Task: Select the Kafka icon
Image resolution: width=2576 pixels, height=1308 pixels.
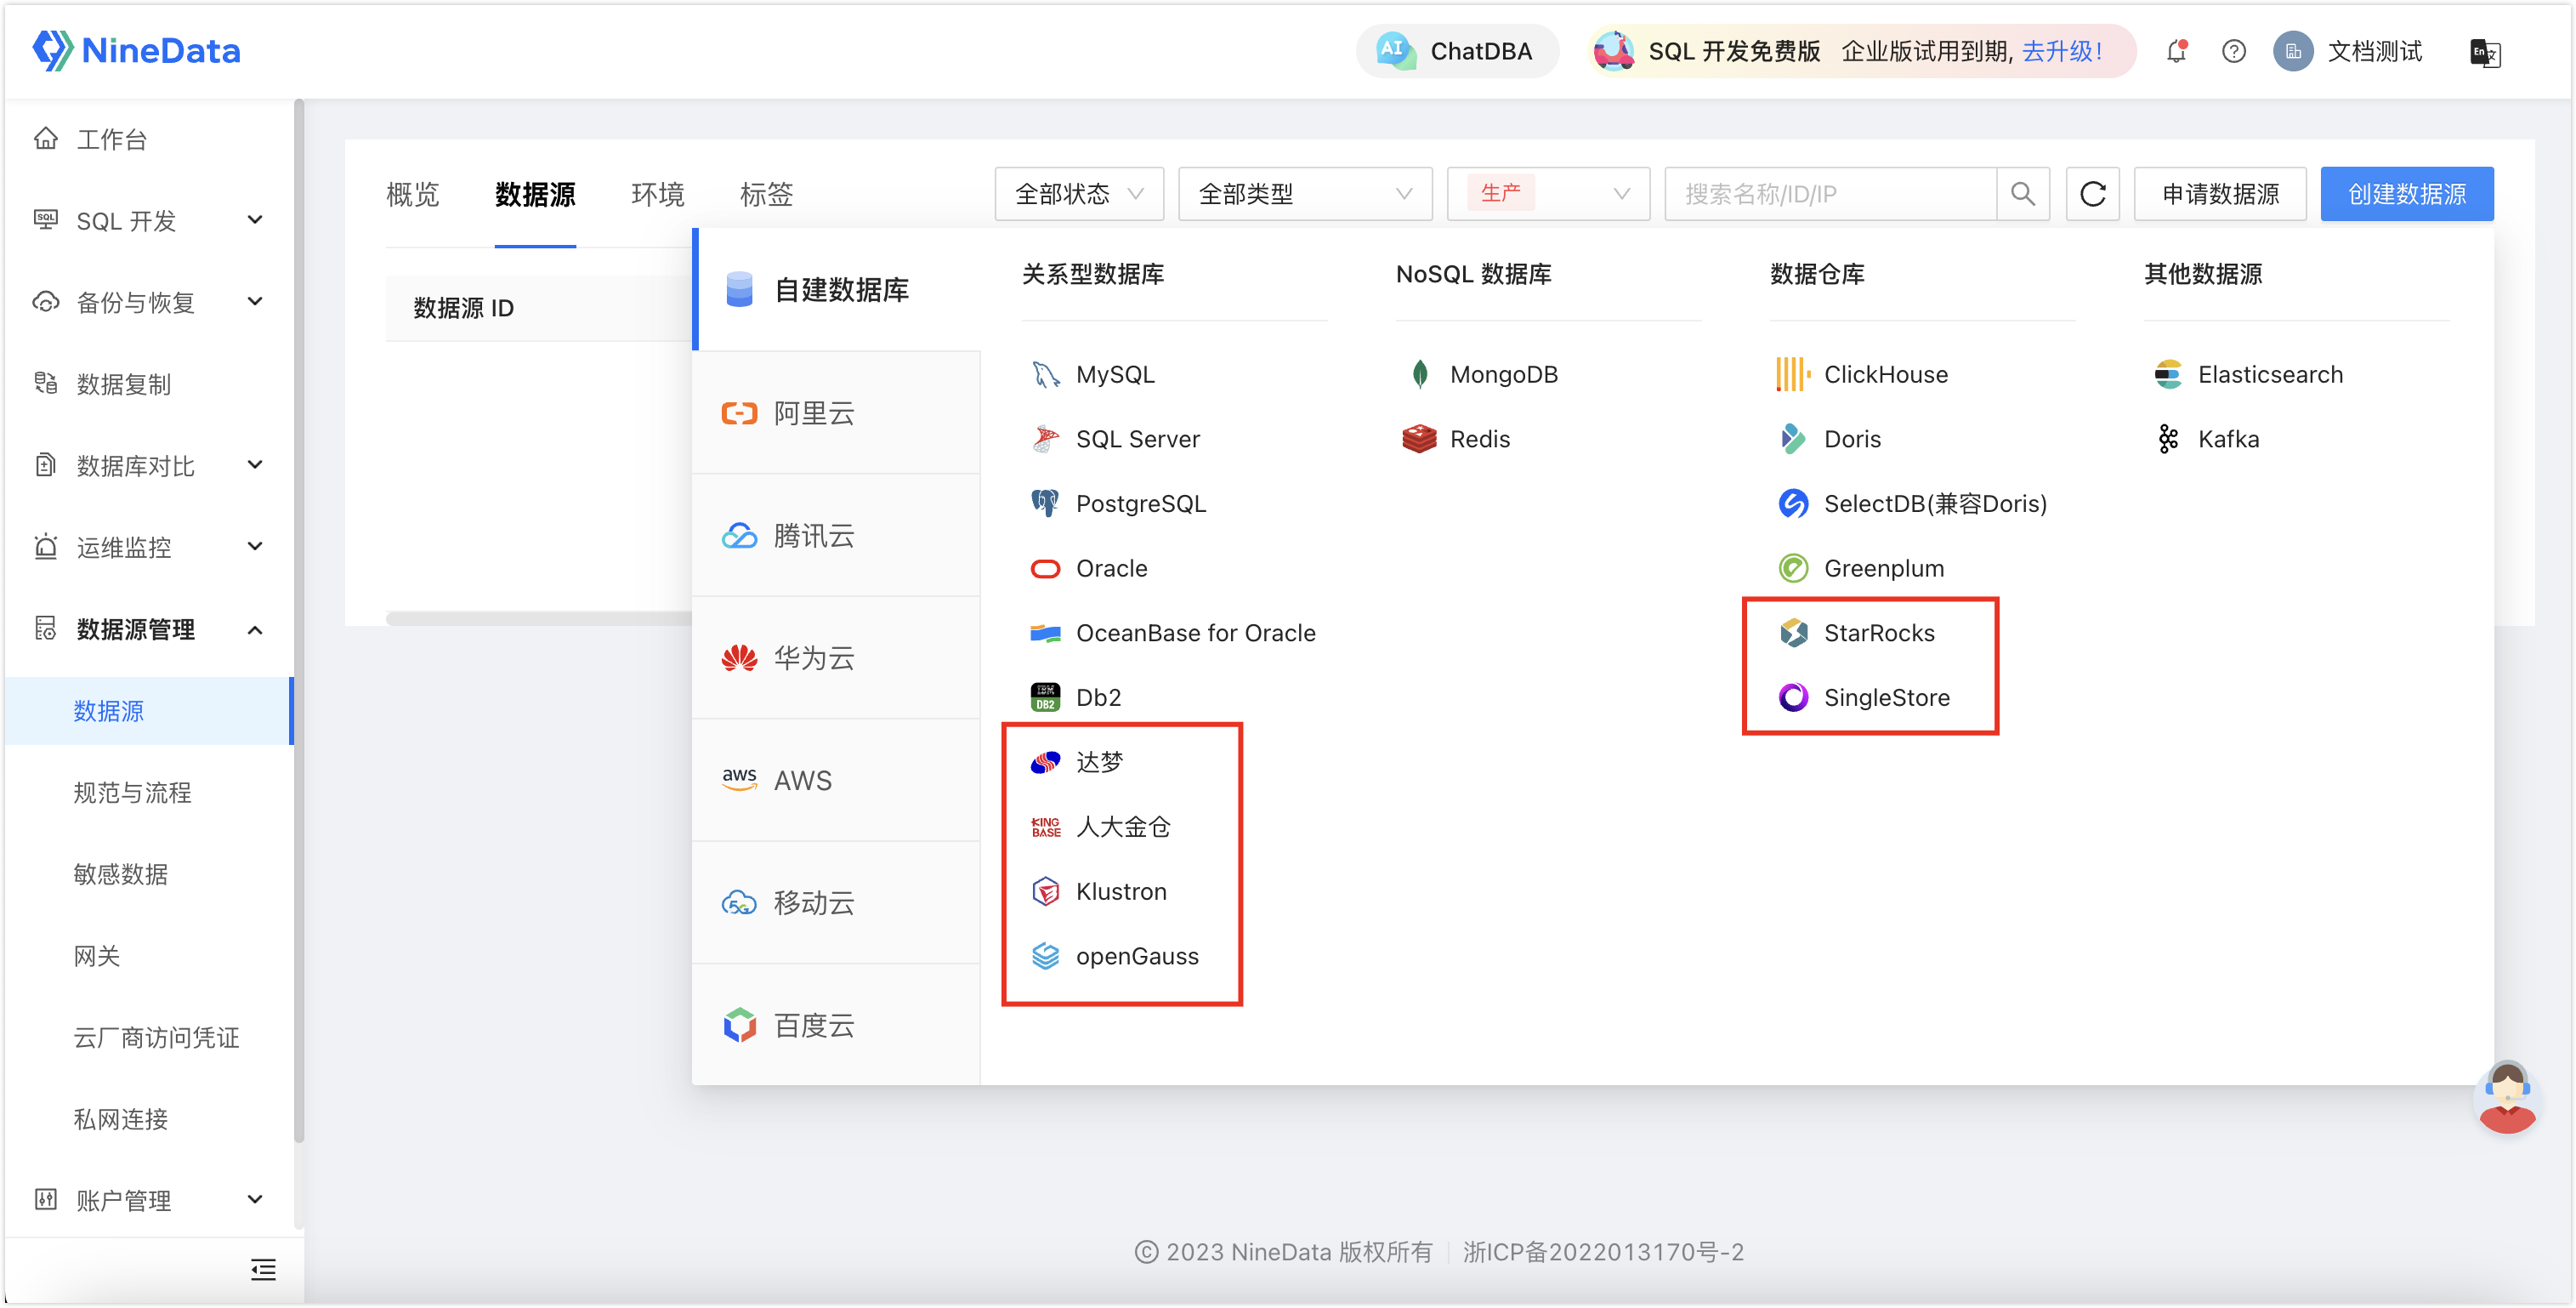Action: tap(2167, 439)
